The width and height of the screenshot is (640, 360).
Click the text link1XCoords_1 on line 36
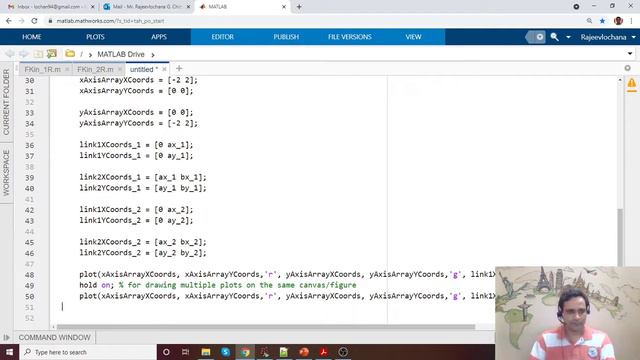tap(110, 144)
